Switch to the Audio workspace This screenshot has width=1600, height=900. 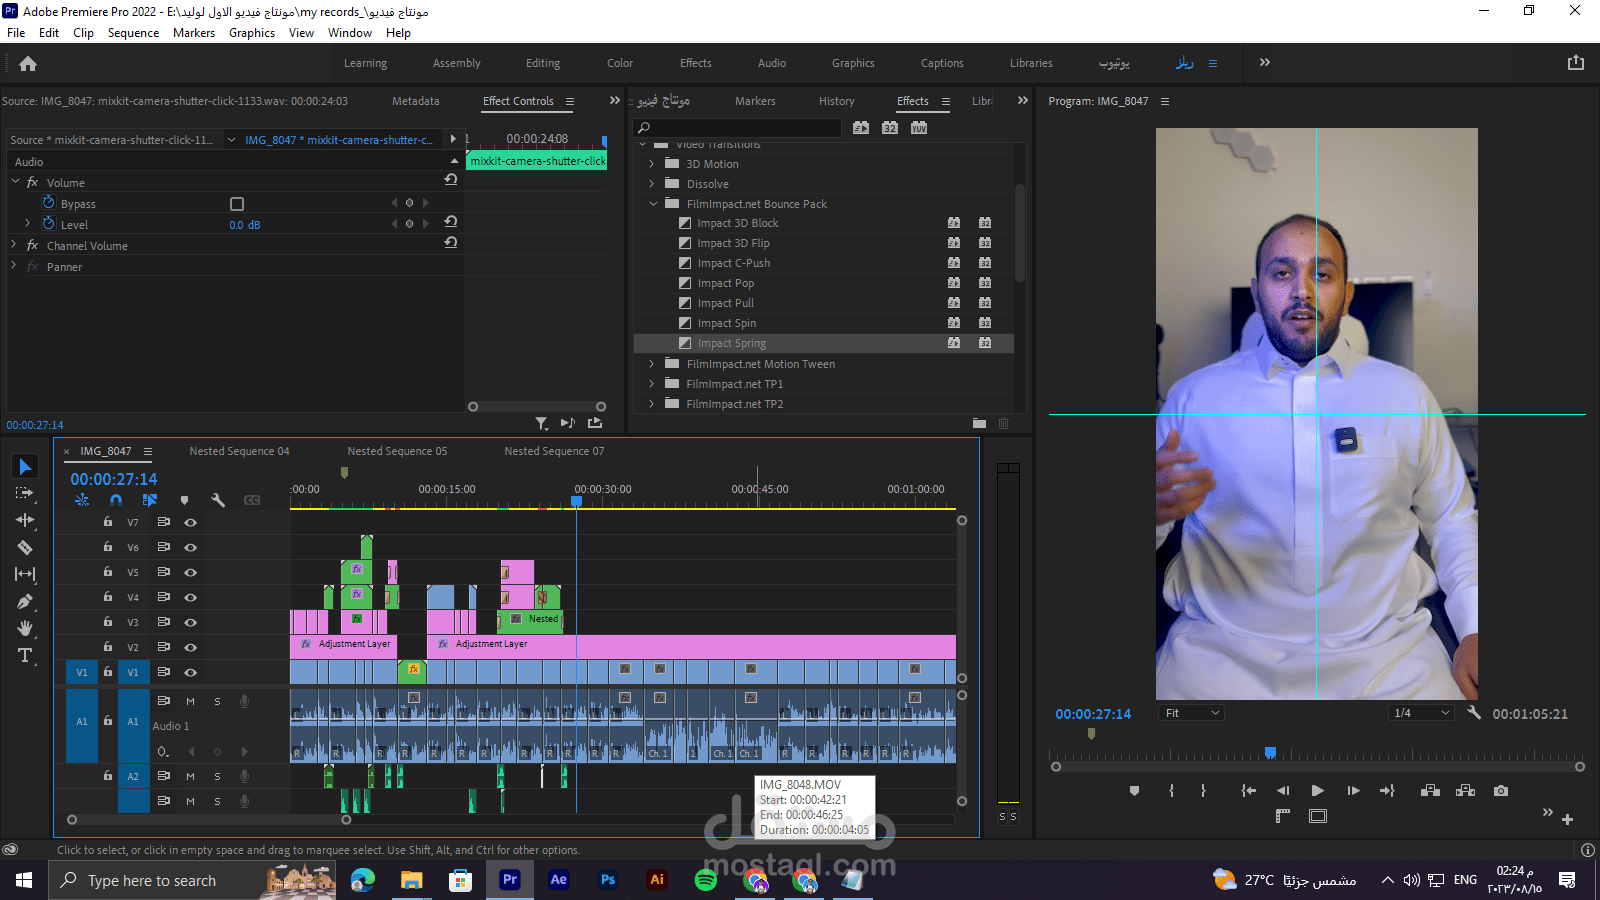click(772, 63)
